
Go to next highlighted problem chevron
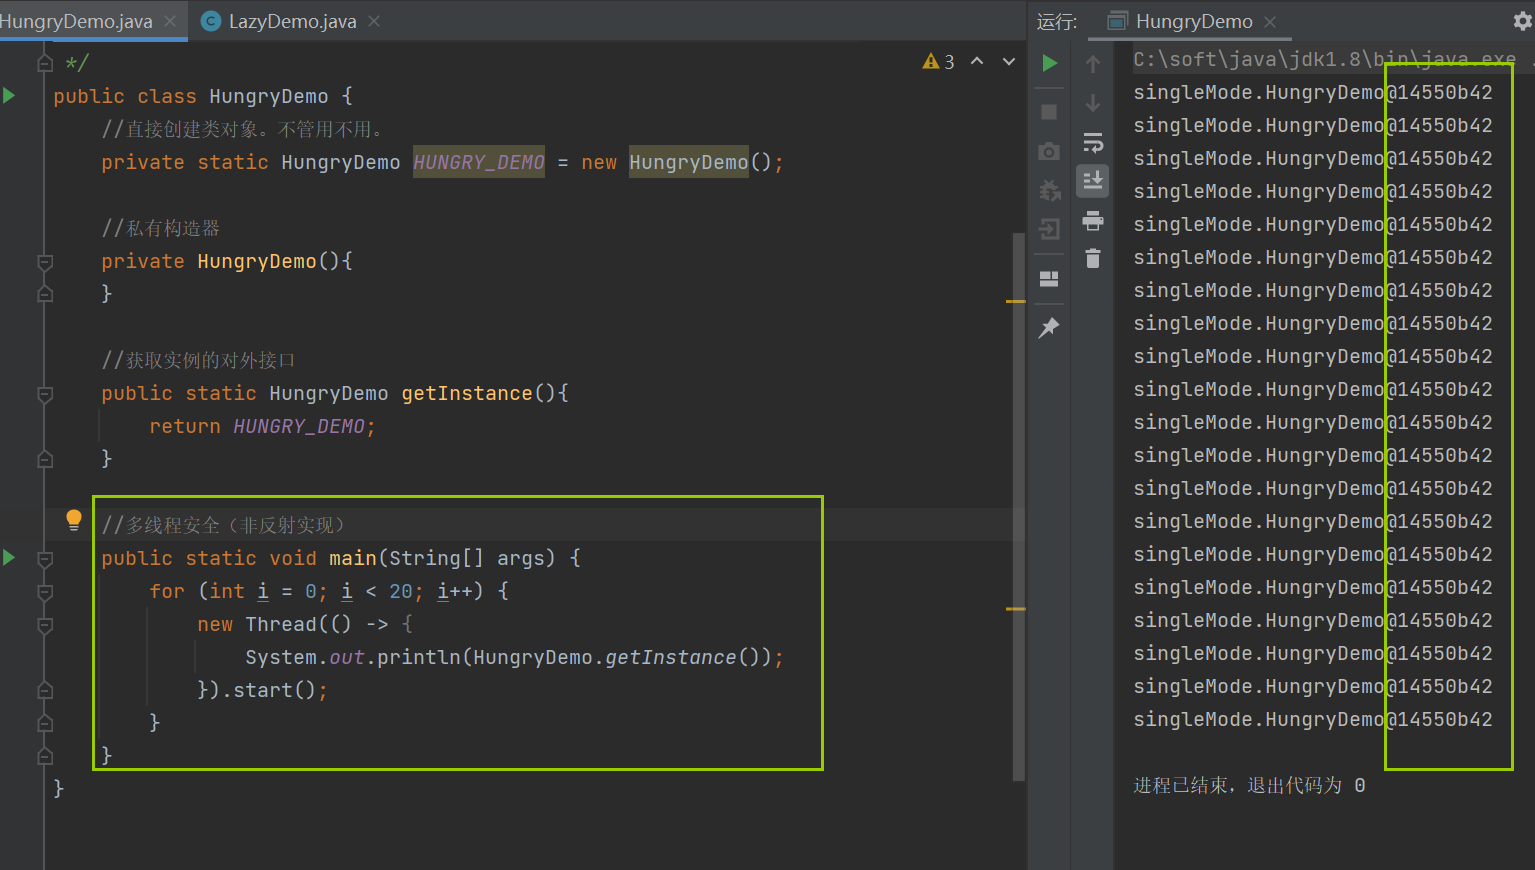[1009, 62]
